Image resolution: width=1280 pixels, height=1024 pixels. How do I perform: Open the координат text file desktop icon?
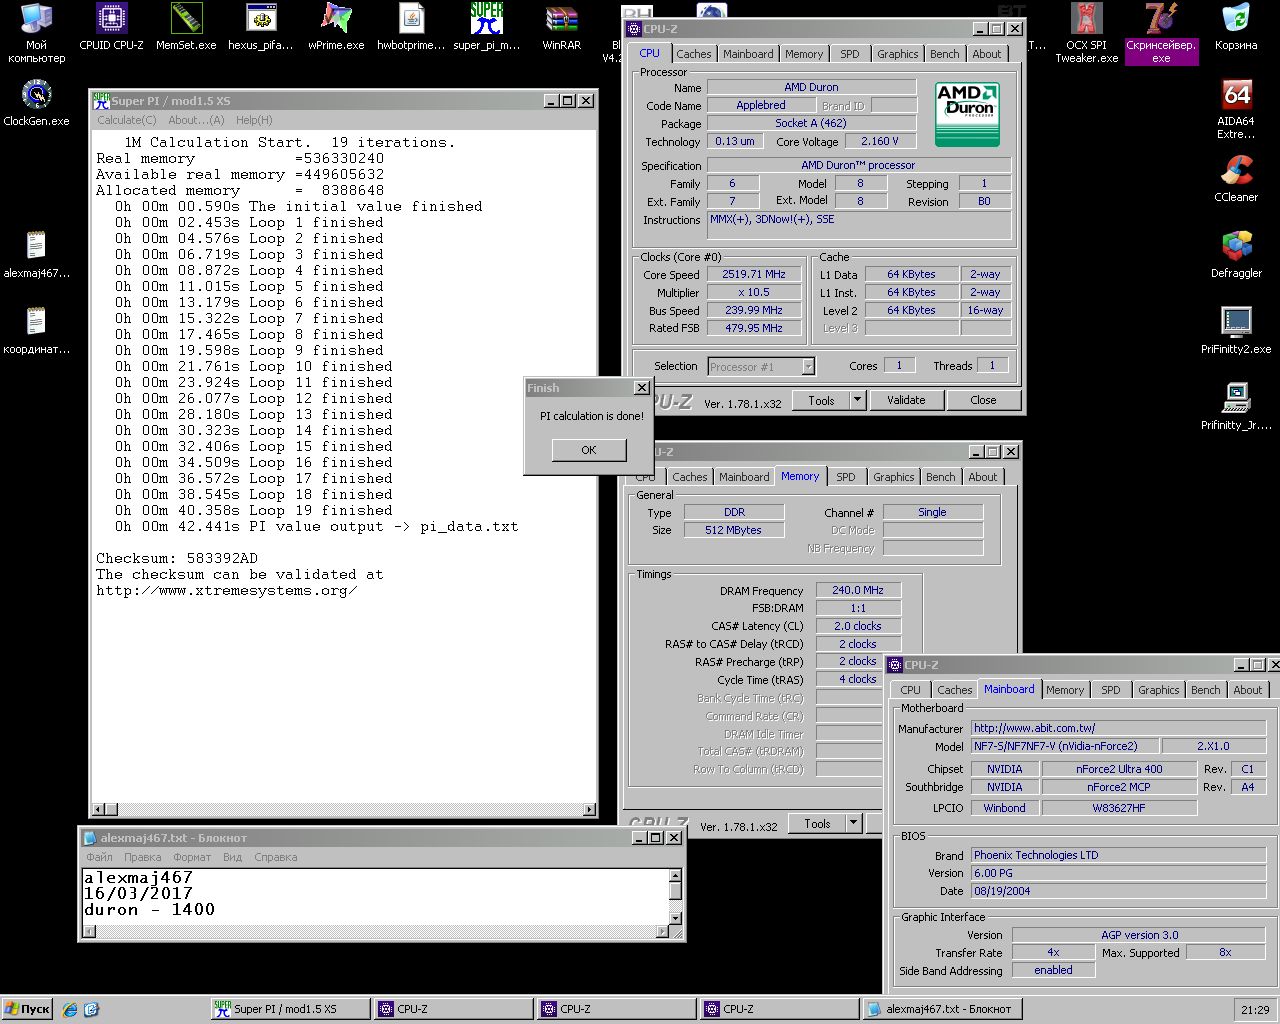[x=36, y=331]
